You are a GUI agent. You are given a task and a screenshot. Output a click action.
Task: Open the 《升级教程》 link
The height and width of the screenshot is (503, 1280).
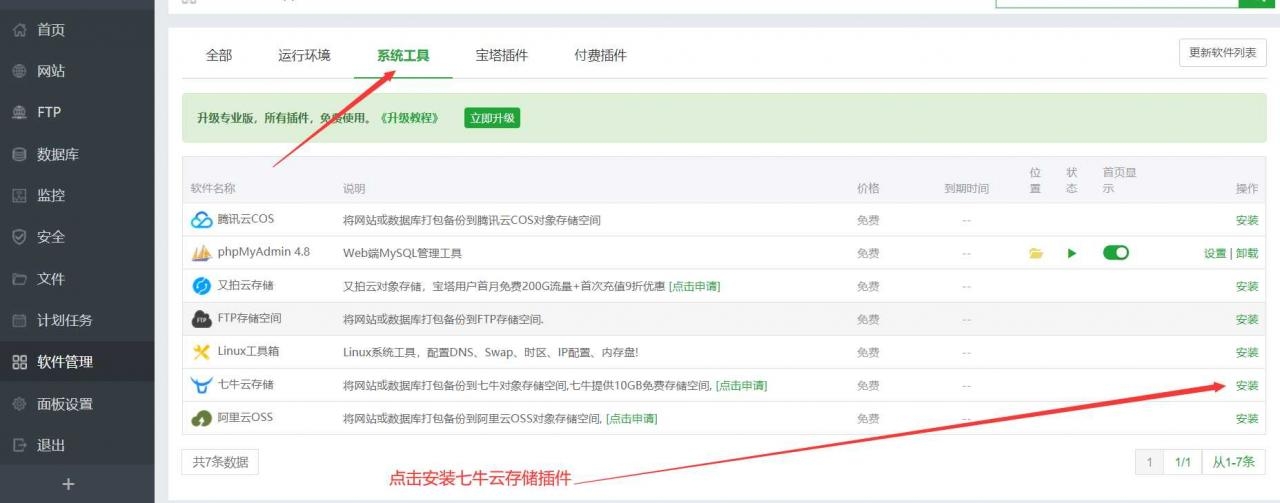[409, 118]
